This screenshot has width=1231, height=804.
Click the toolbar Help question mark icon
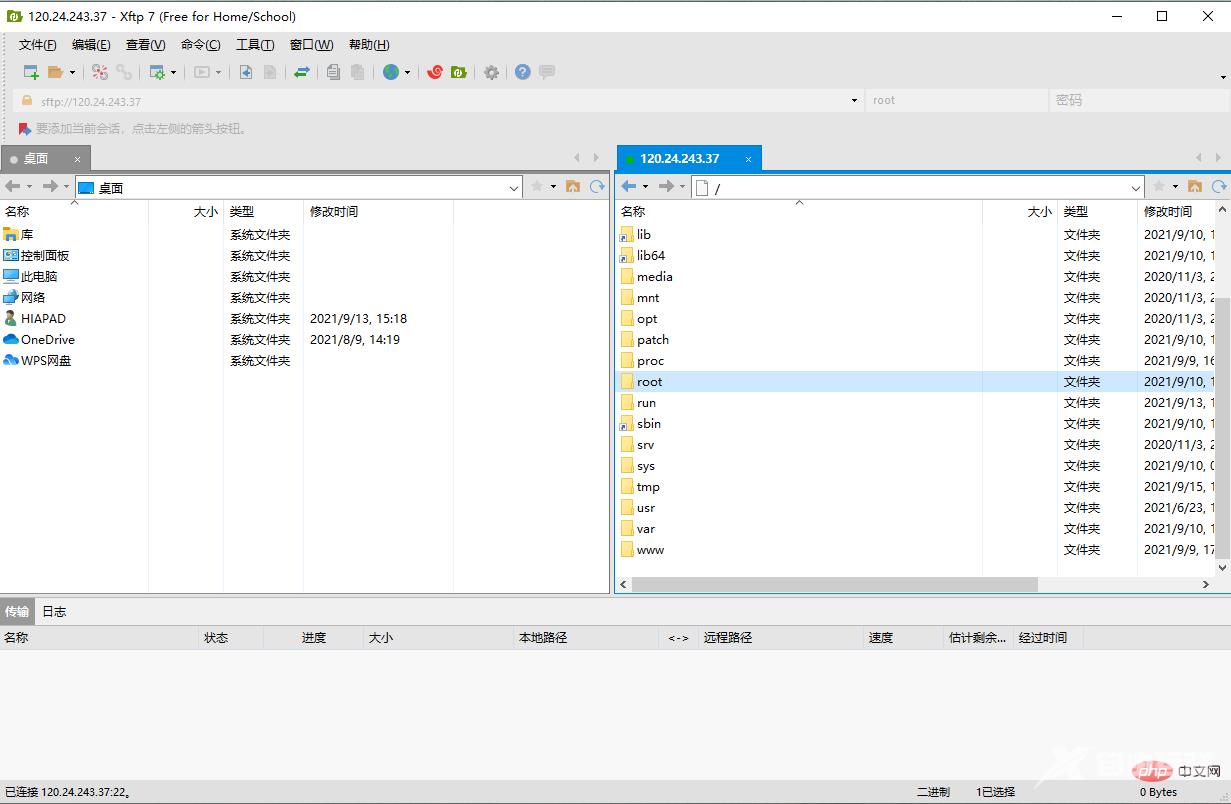(x=520, y=71)
